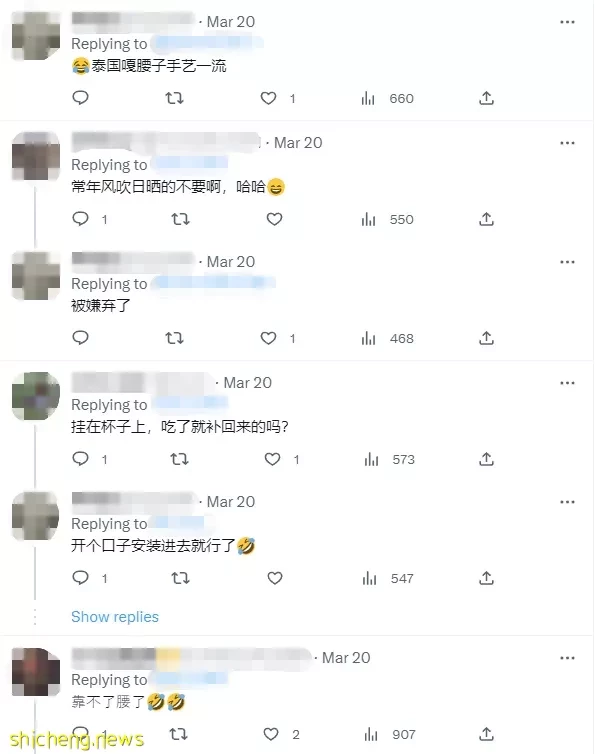
Task: Like the tweet with 547 views
Action: click(275, 578)
